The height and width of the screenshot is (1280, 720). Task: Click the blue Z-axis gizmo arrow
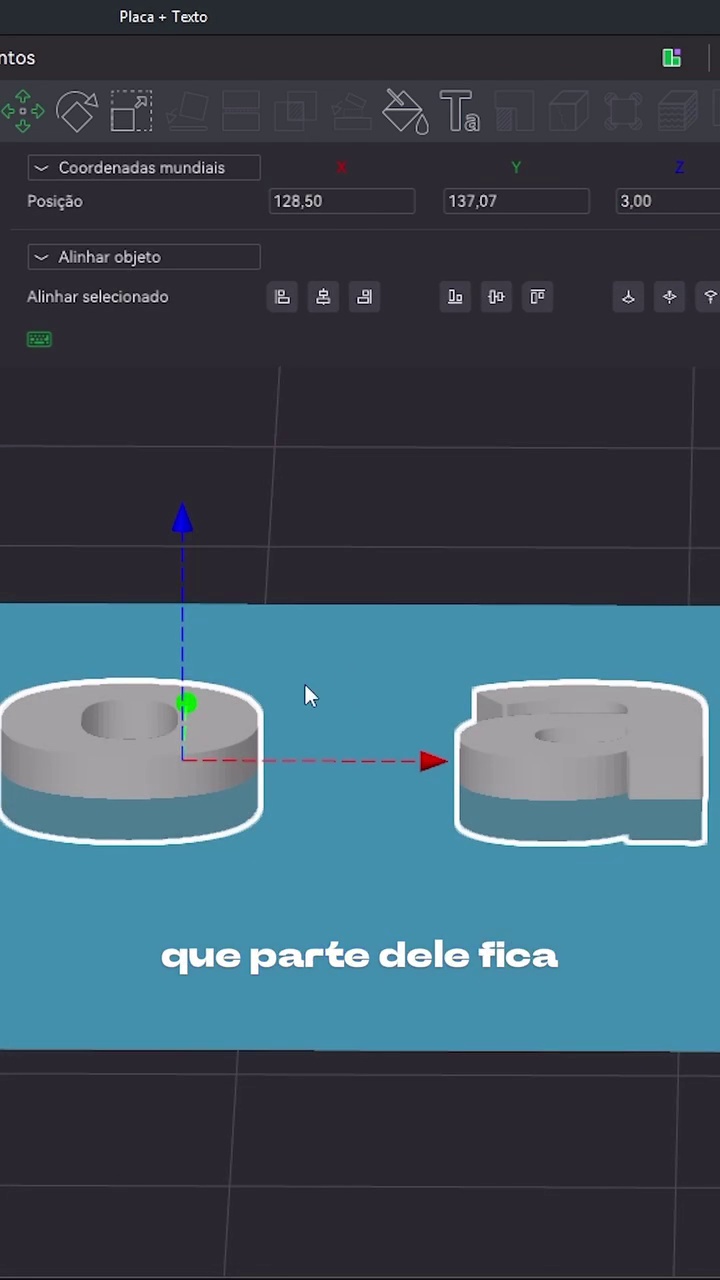(182, 519)
